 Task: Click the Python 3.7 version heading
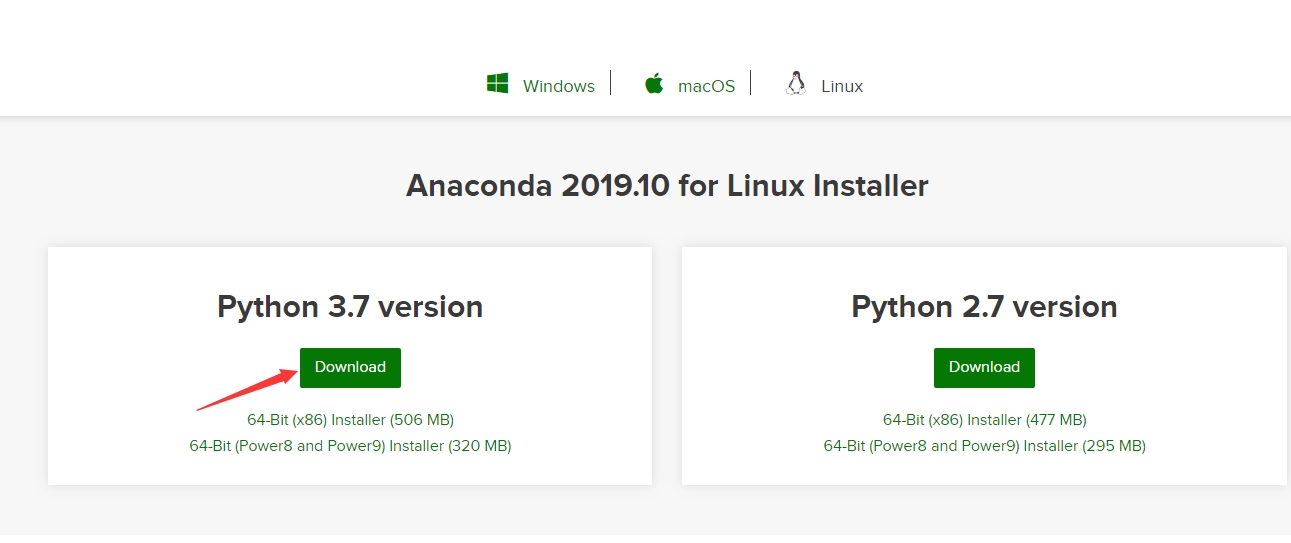pos(350,306)
